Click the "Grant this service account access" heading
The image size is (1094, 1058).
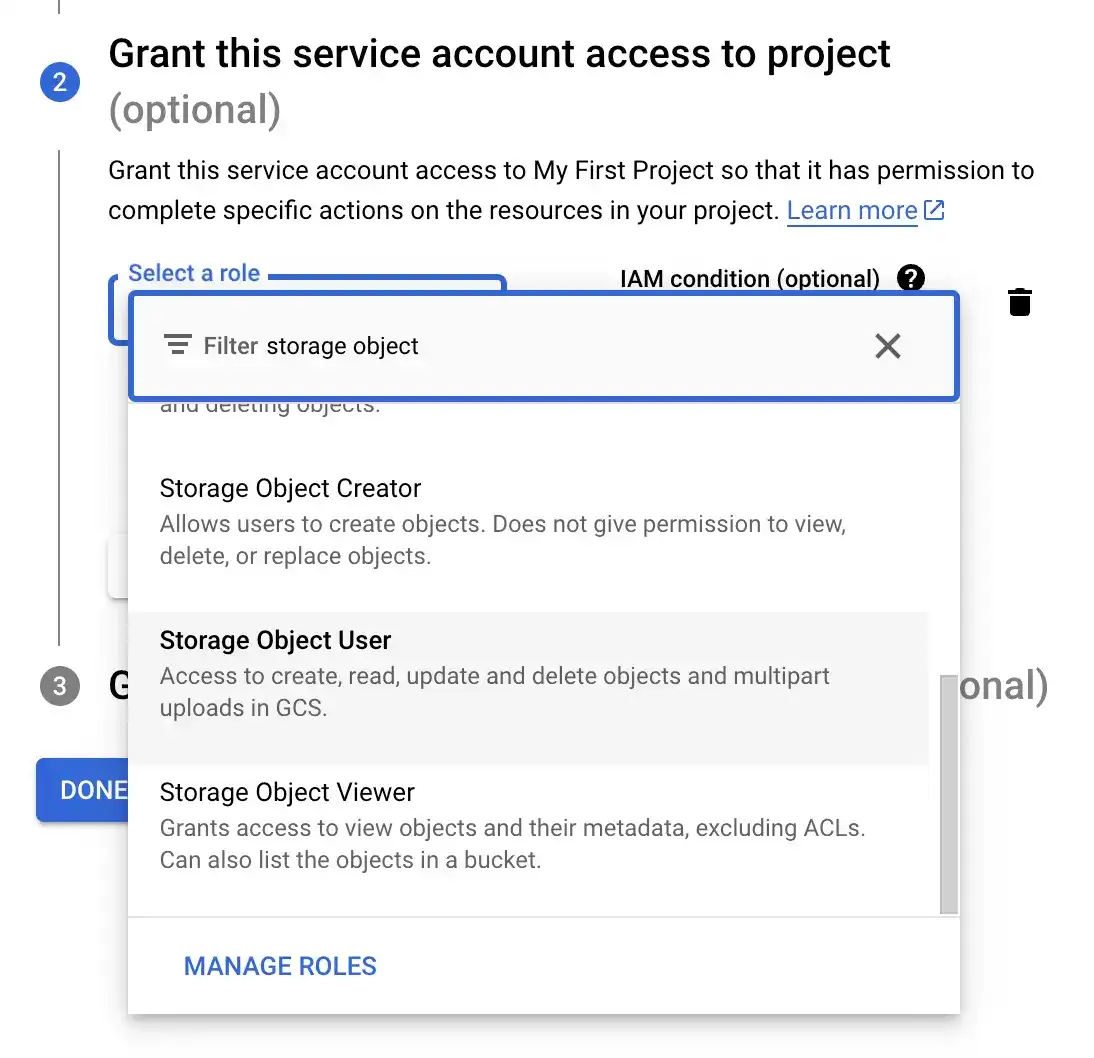[499, 53]
